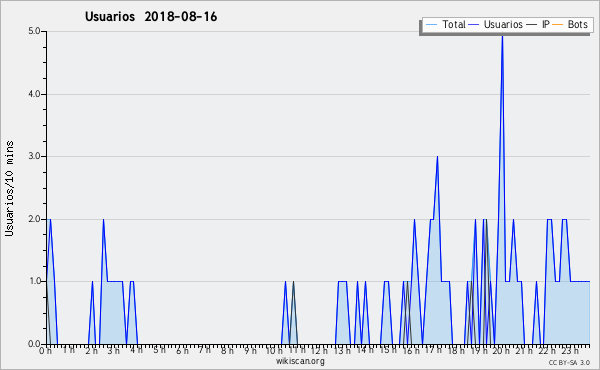Click the orange Bots line swatch
Image resolution: width=600 pixels, height=370 pixels.
[558, 25]
